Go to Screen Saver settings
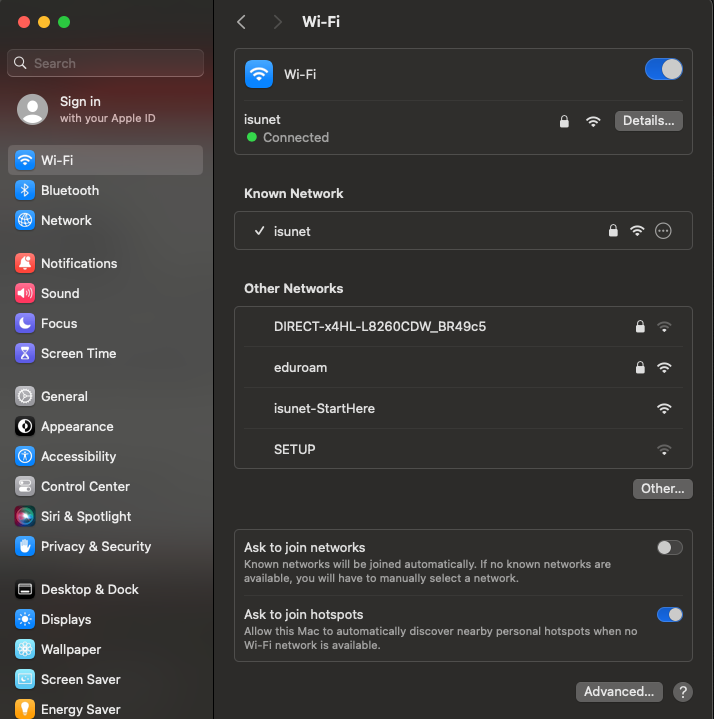 [105, 680]
